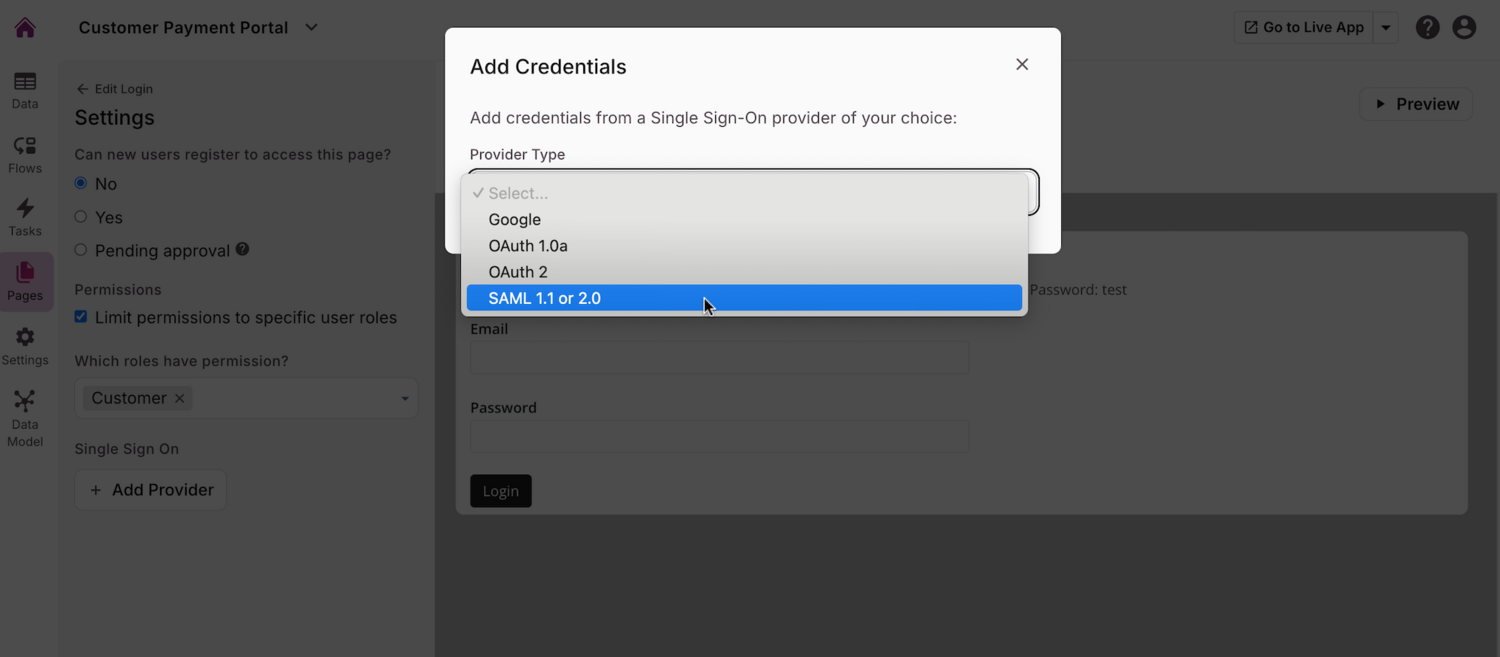Toggle Limit permissions to specific user roles
The height and width of the screenshot is (657, 1500).
pos(81,317)
